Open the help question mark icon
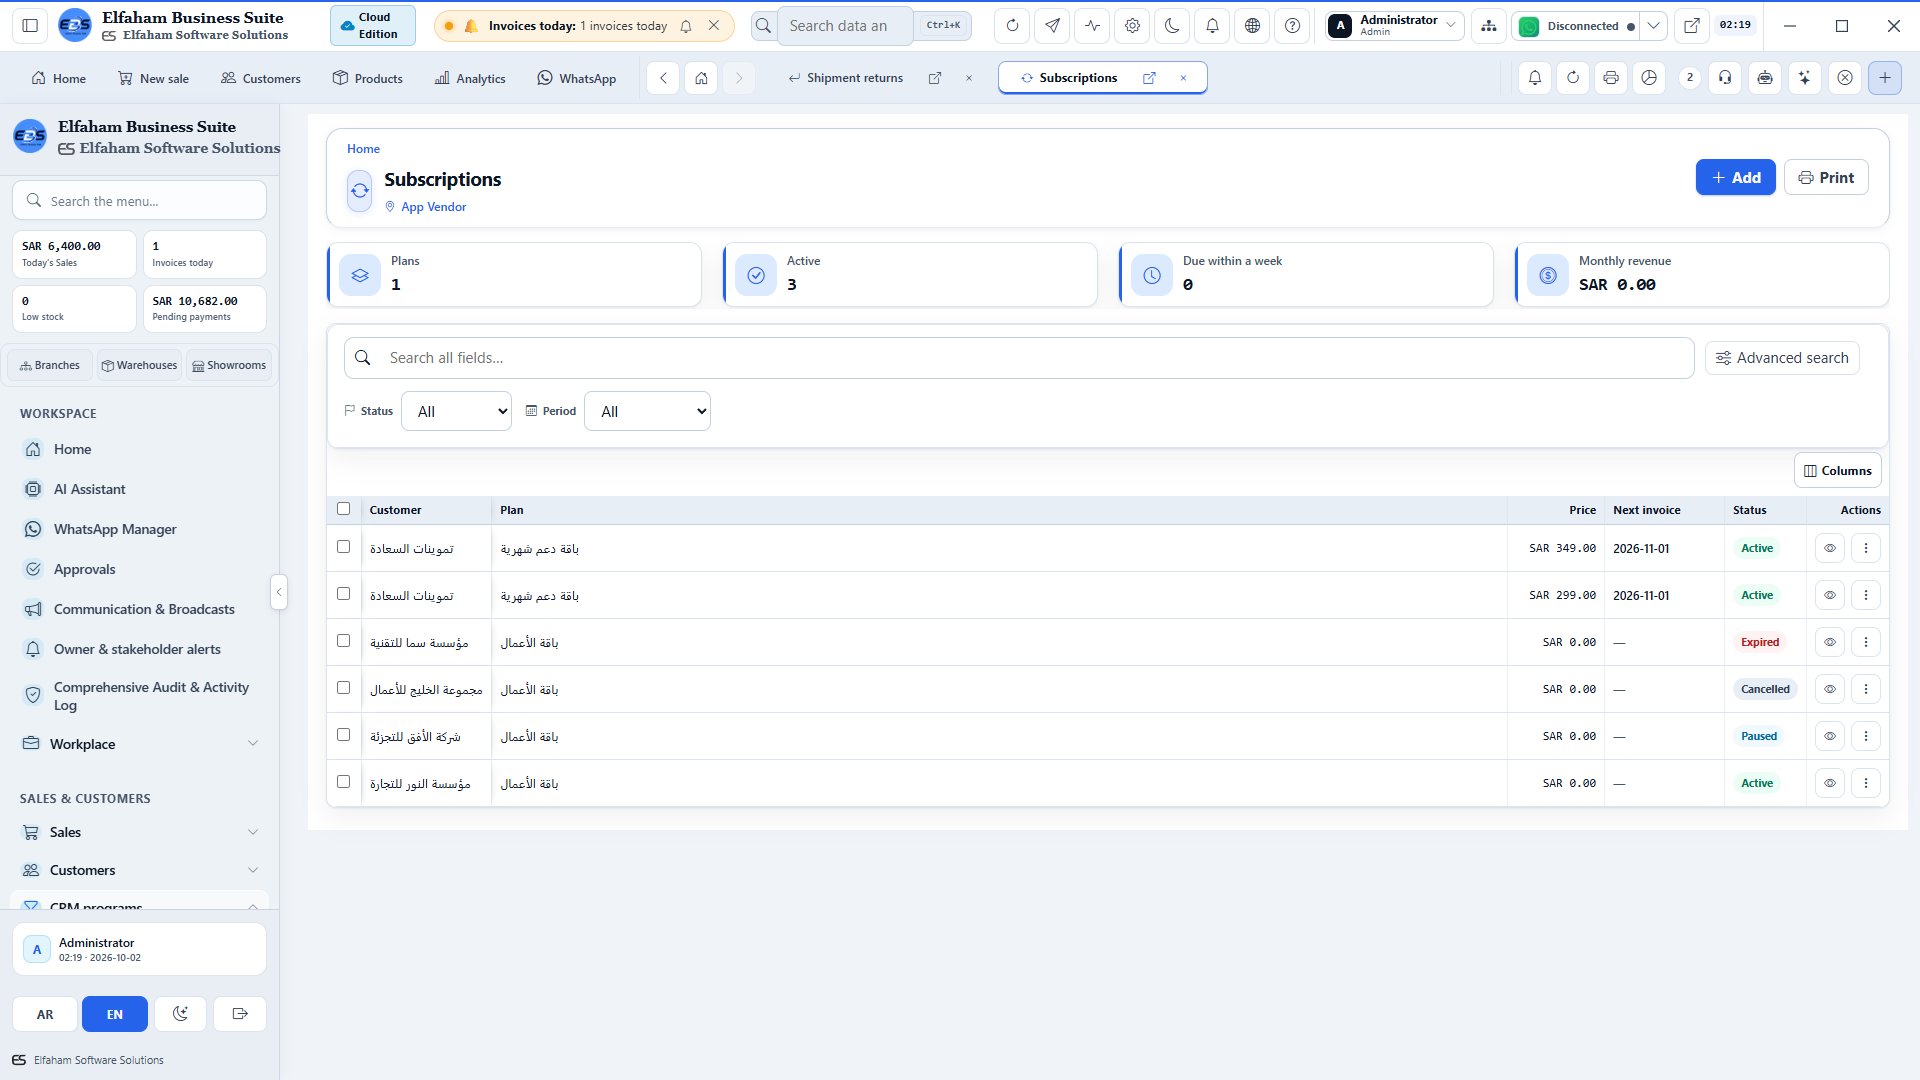 [x=1292, y=26]
